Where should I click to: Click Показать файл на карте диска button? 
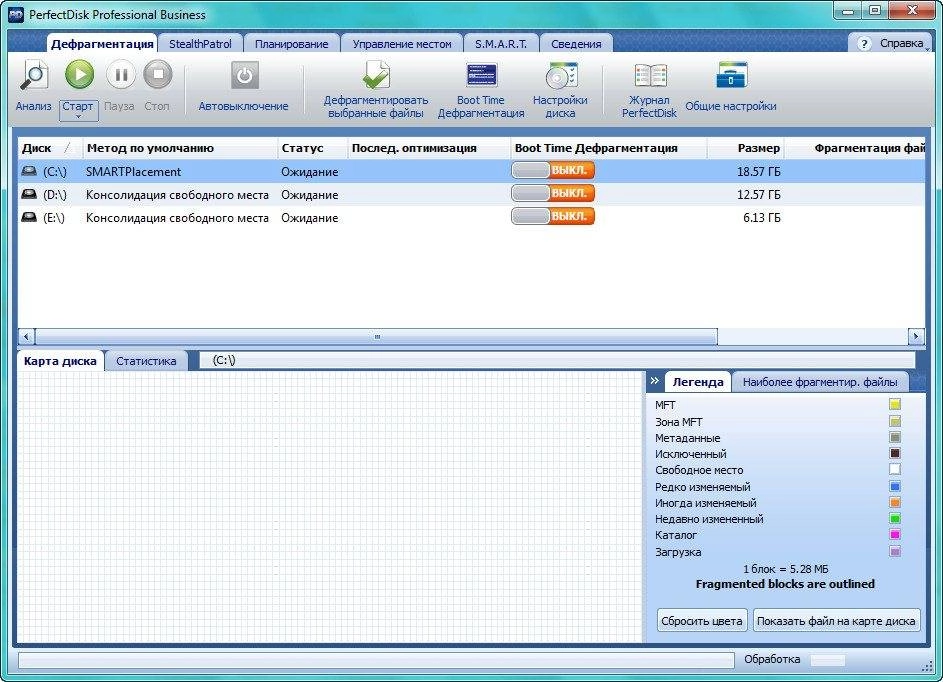pos(836,621)
